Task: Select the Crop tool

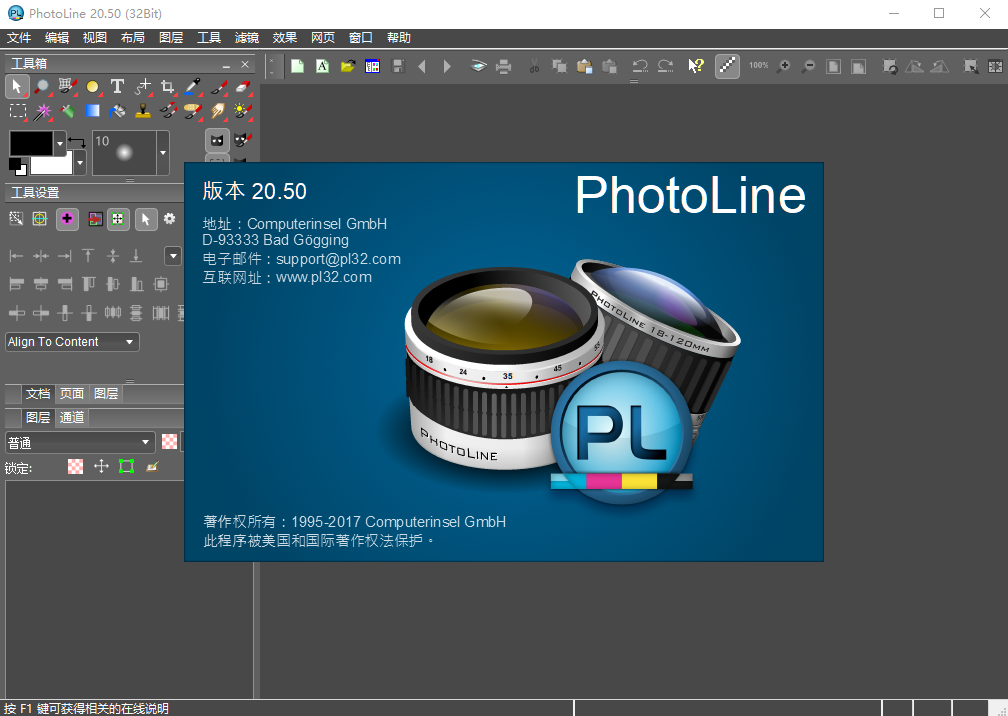Action: click(167, 87)
